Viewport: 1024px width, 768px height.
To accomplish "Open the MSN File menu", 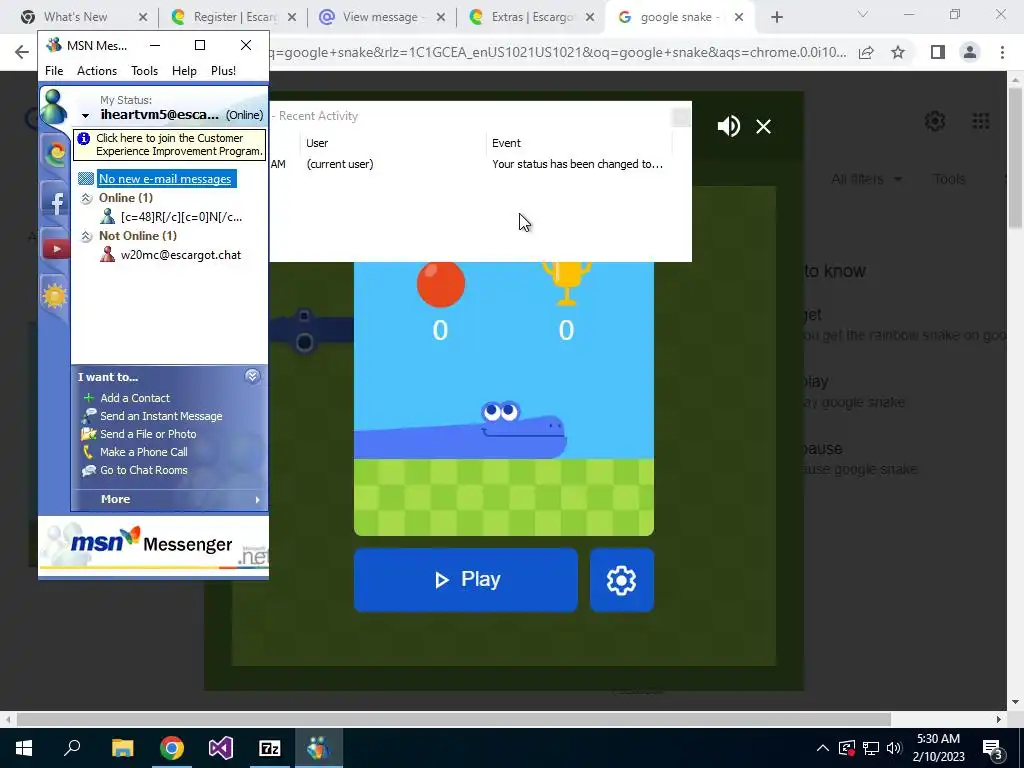I will pos(54,71).
